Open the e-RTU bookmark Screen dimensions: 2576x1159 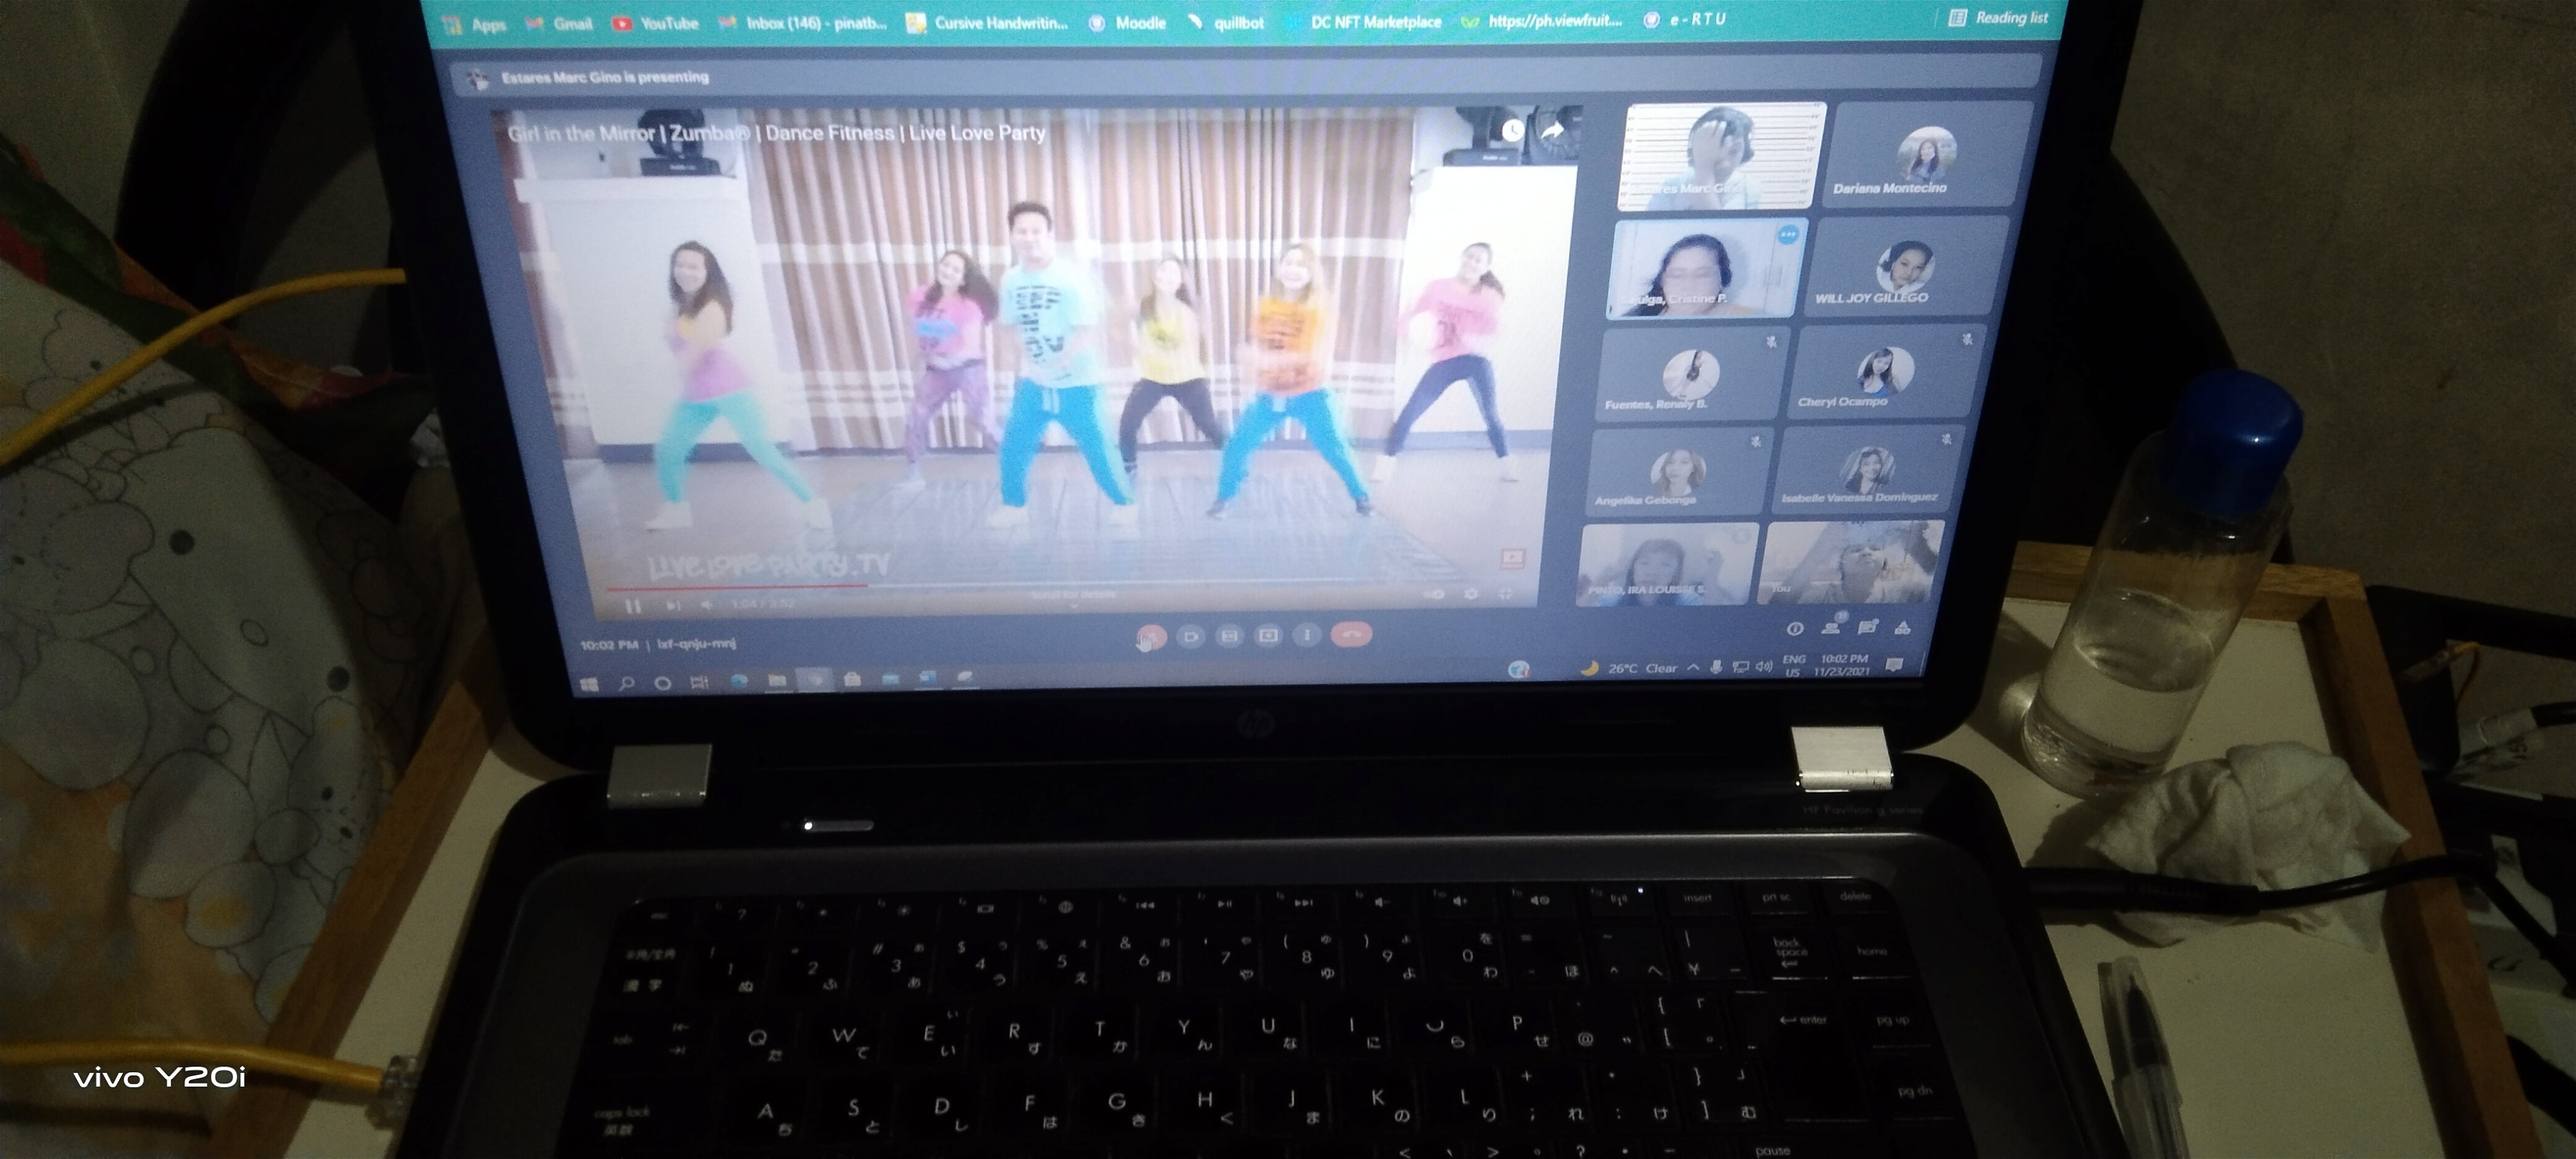click(1685, 19)
